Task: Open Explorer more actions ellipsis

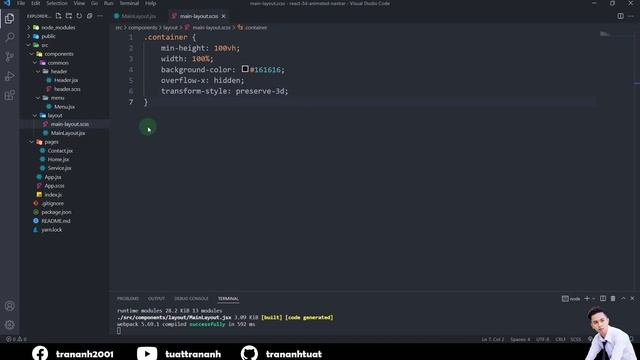Action: 100,16
